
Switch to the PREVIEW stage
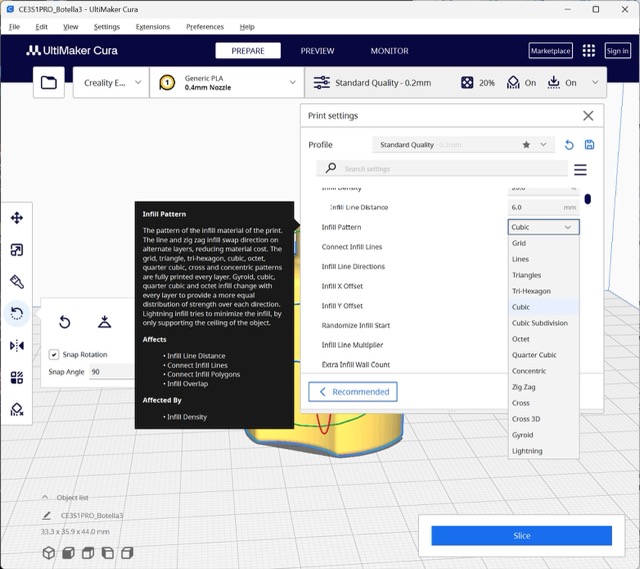point(317,51)
